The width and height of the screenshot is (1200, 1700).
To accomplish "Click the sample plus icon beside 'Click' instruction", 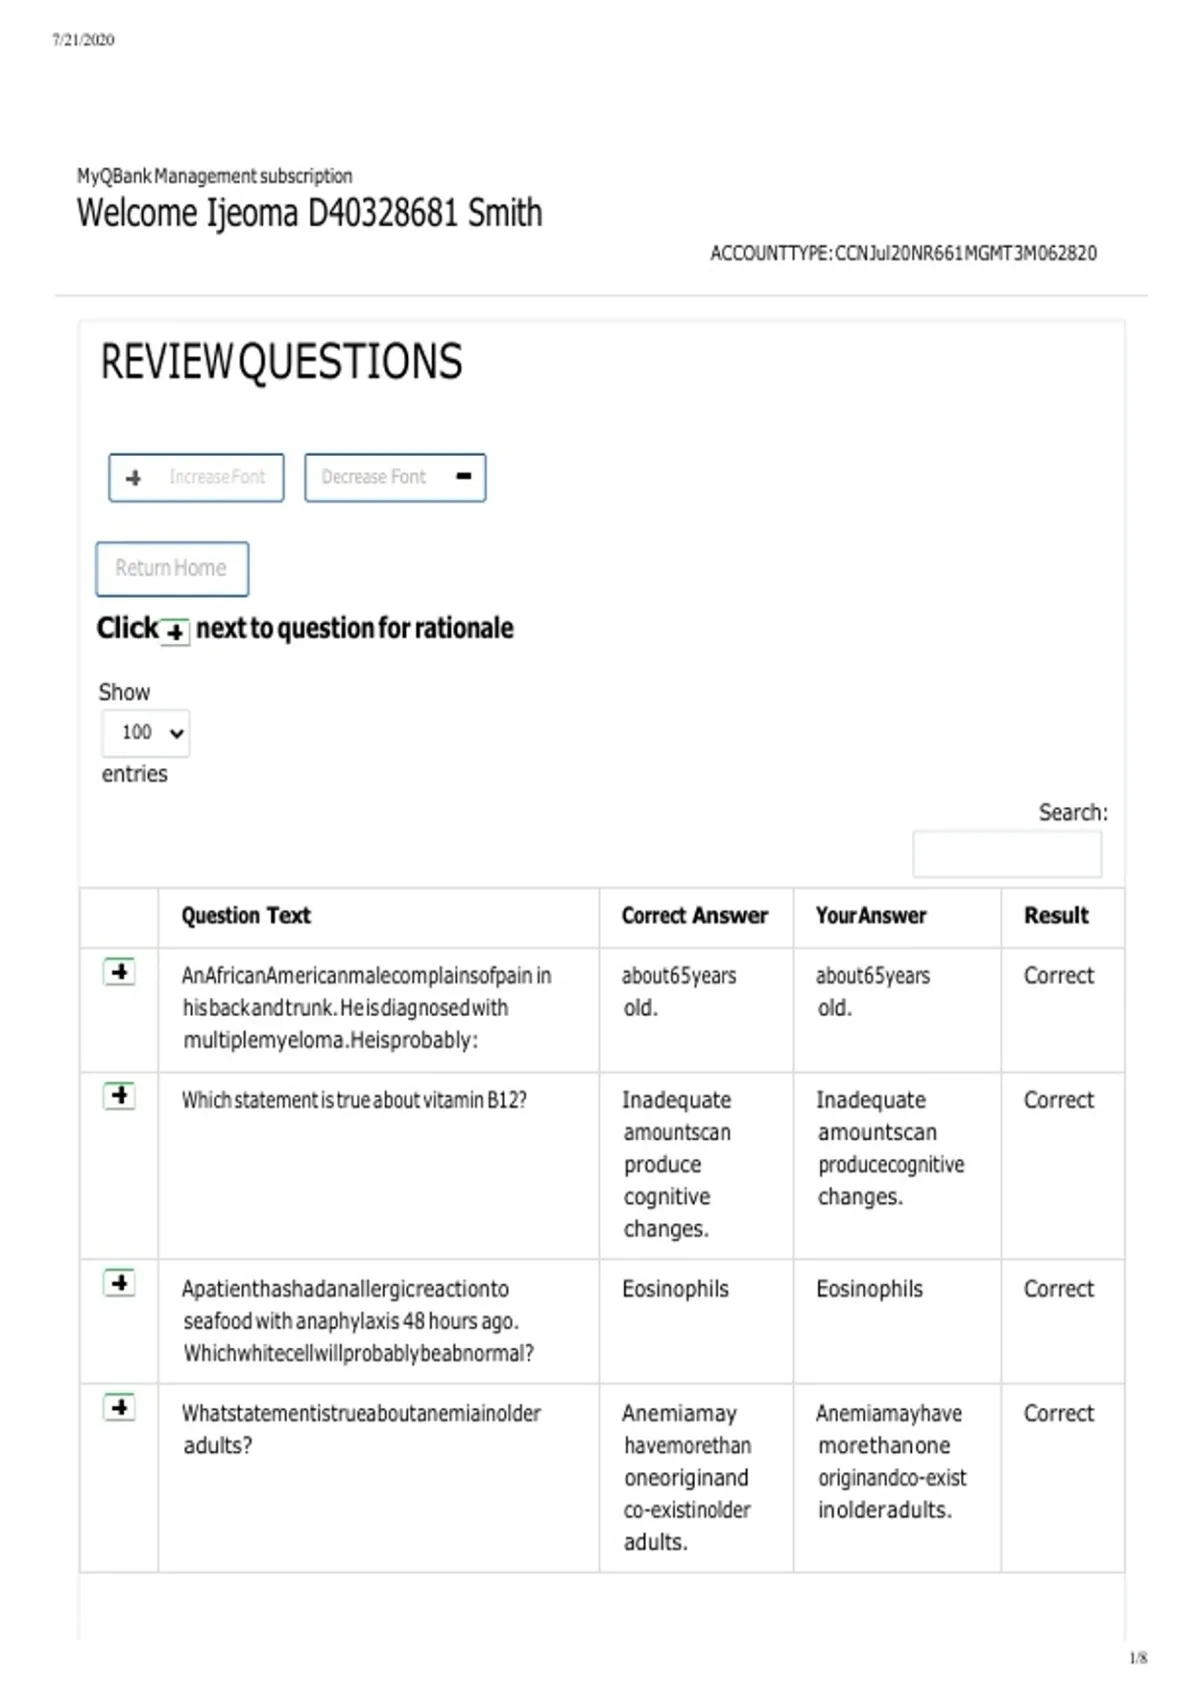I will pos(175,632).
